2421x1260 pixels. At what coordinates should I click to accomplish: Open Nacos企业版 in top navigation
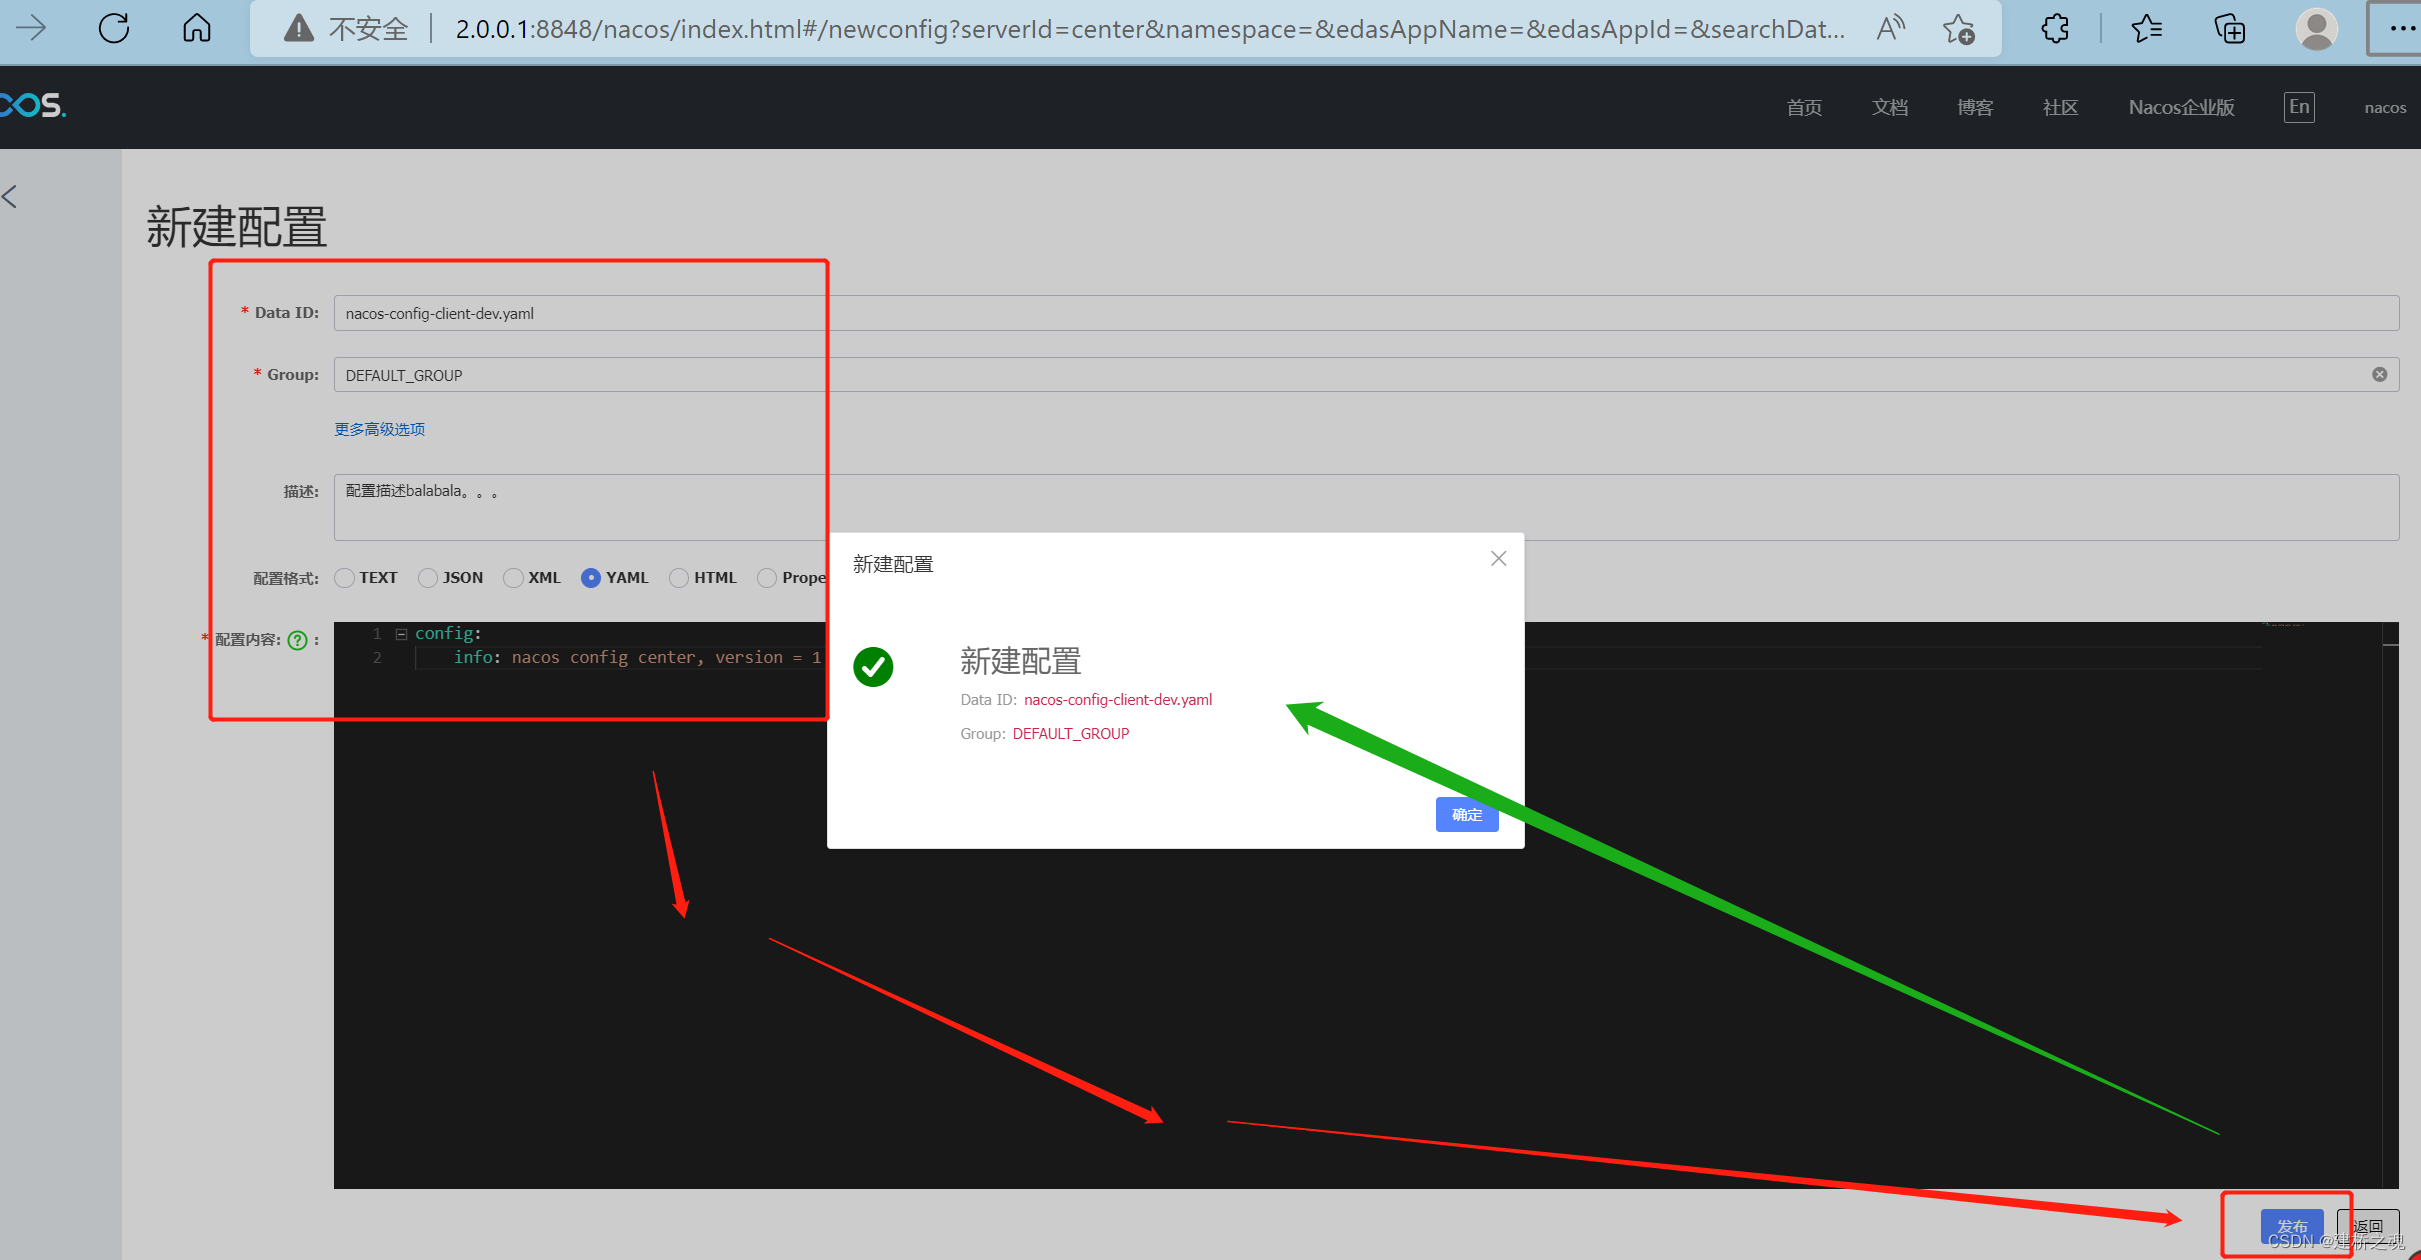click(x=2181, y=107)
